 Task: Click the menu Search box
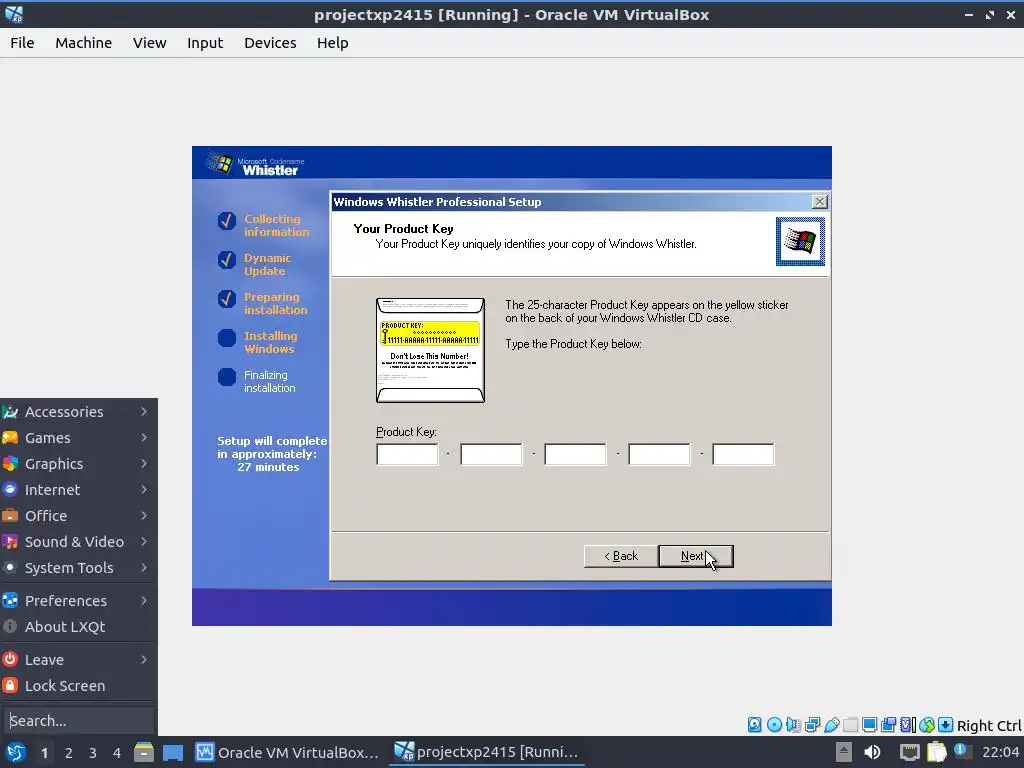[78, 721]
